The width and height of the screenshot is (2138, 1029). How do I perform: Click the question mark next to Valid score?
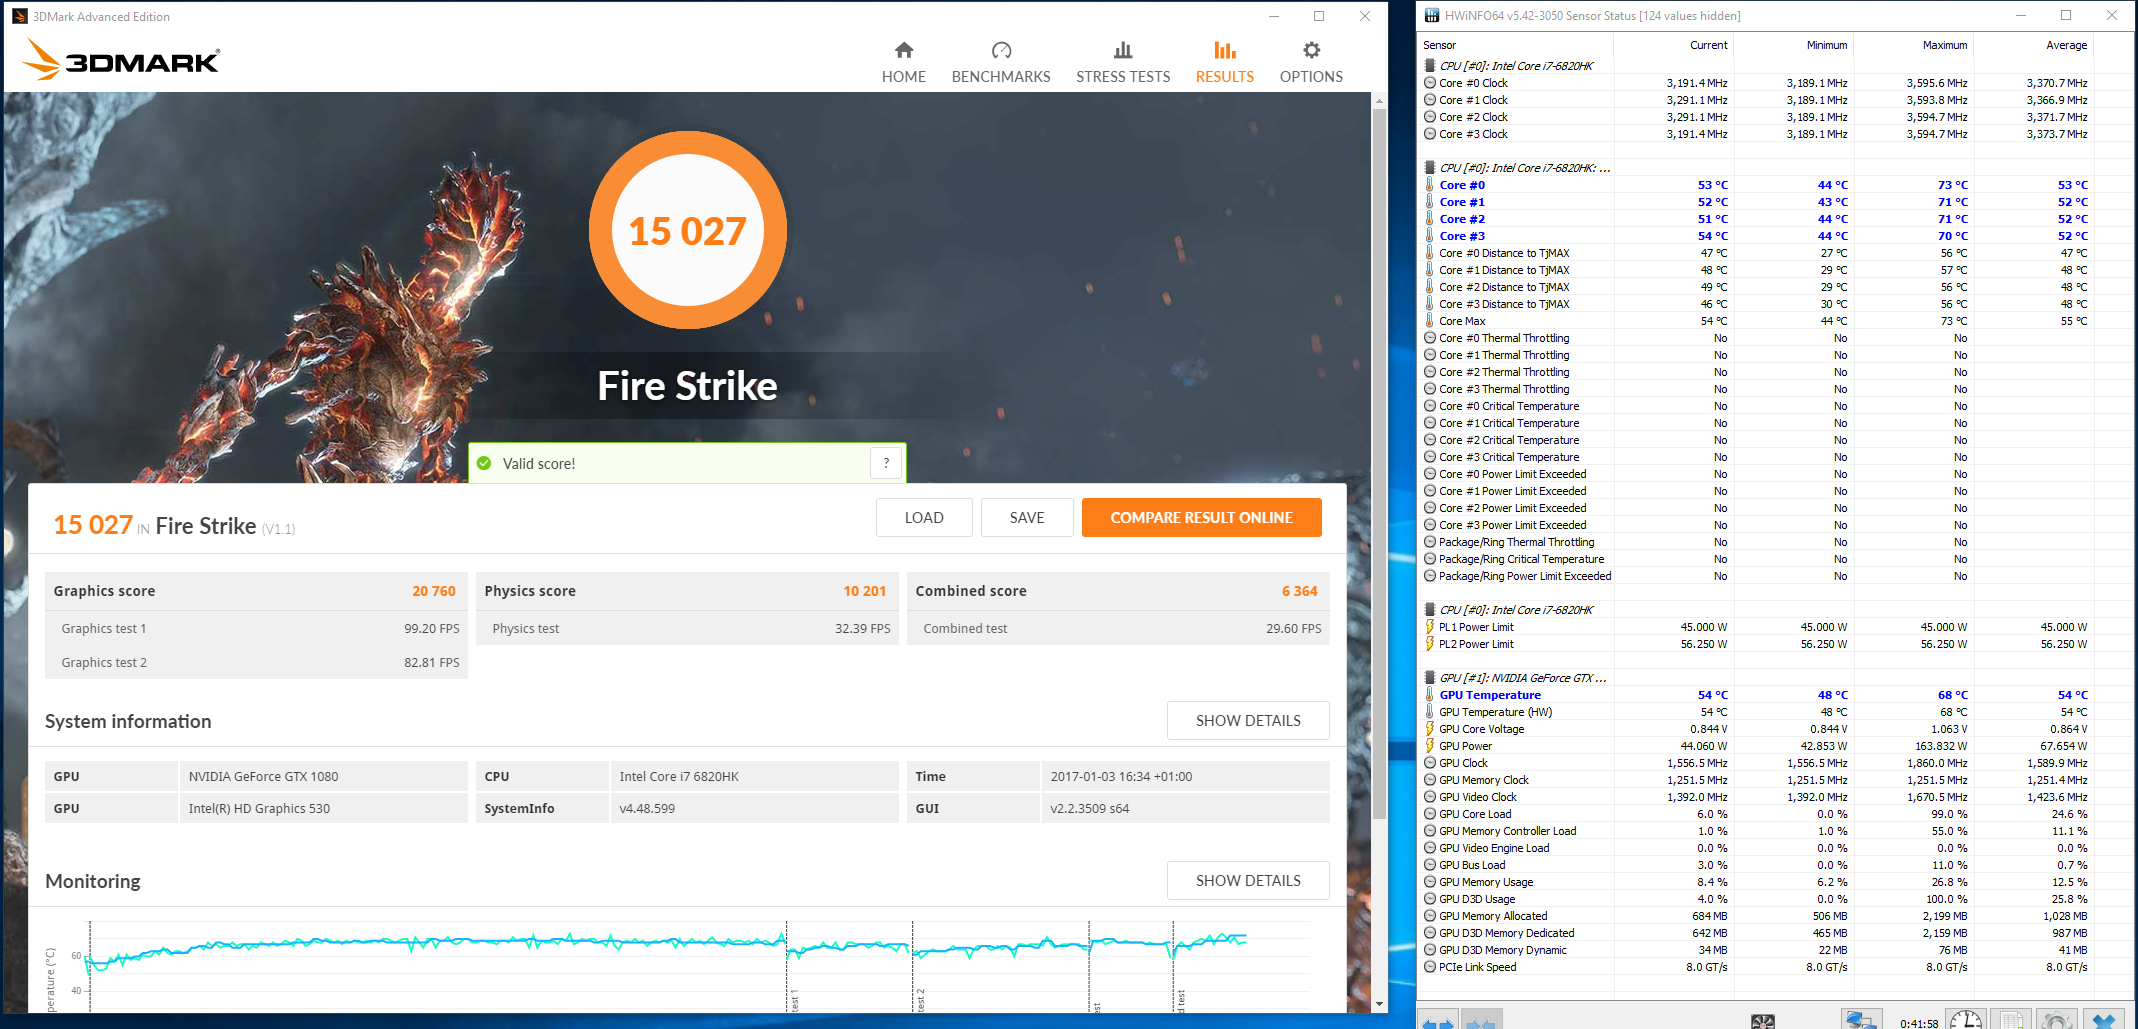[x=886, y=463]
